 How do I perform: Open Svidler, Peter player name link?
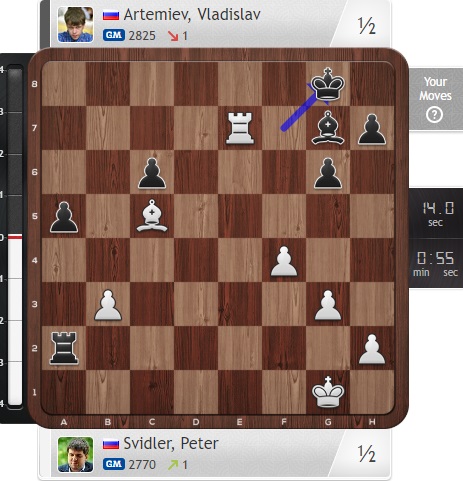point(171,444)
